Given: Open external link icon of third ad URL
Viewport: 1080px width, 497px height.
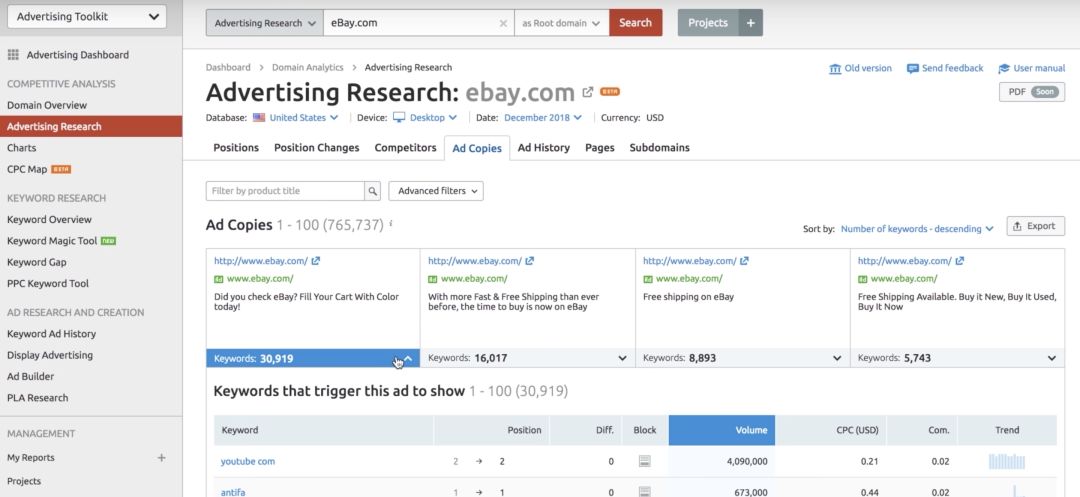Looking at the screenshot, I should [745, 261].
